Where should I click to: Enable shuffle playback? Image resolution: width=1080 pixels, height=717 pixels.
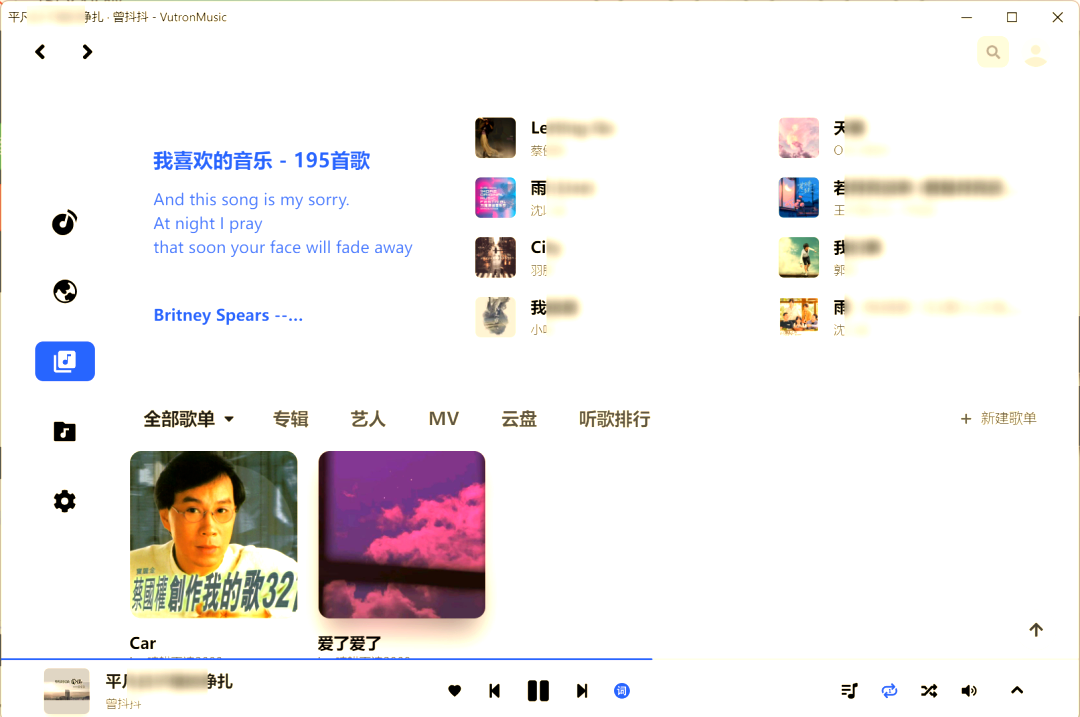point(928,690)
